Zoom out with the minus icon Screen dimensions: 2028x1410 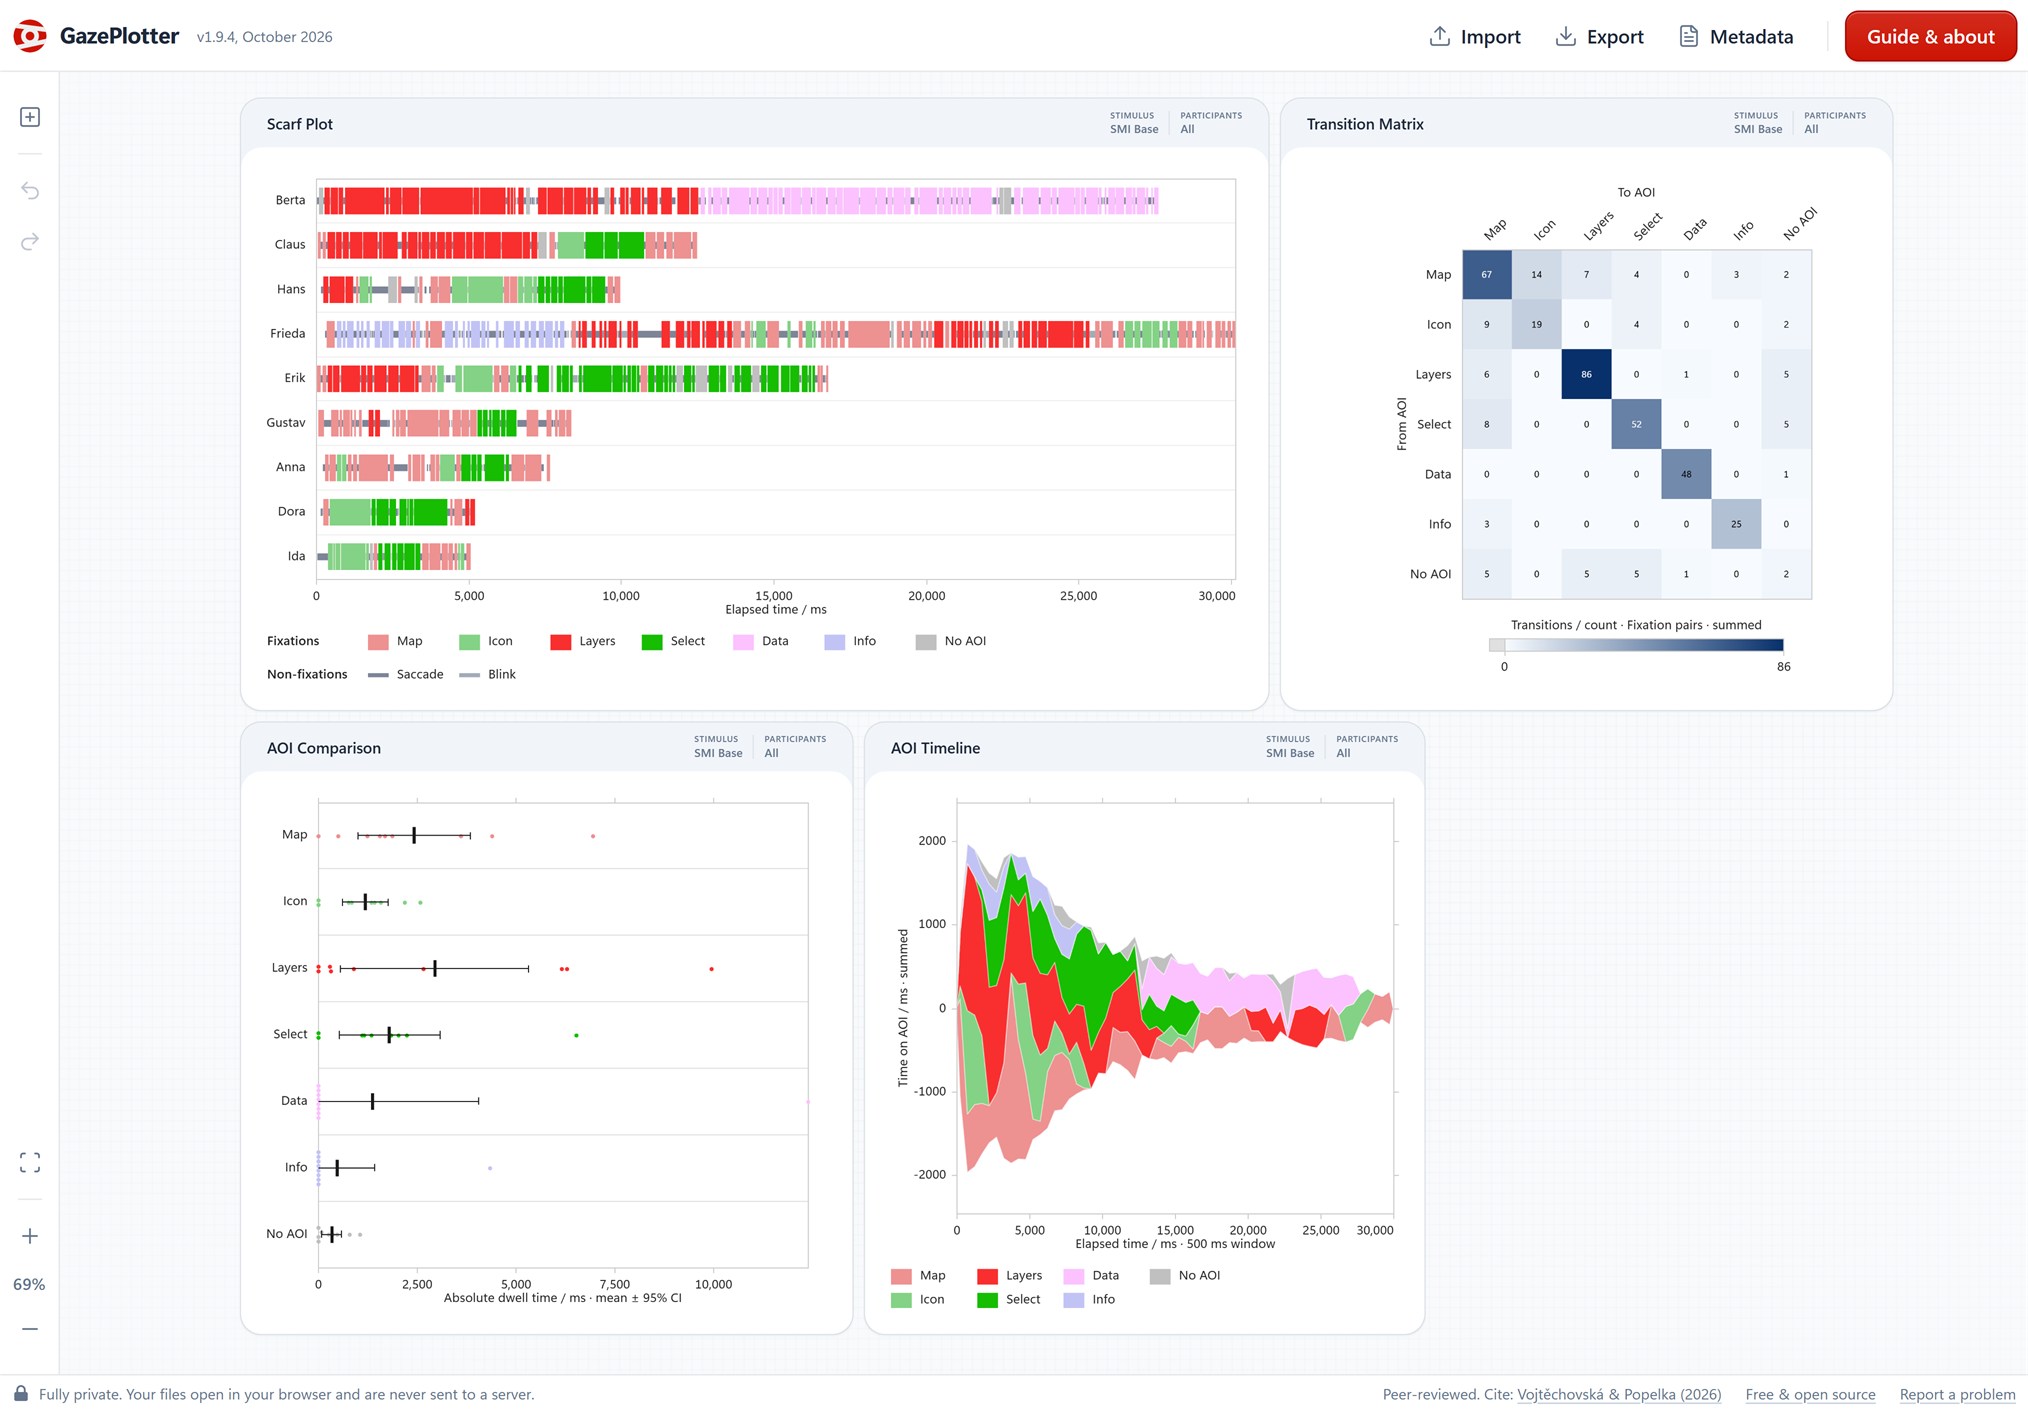[x=30, y=1329]
